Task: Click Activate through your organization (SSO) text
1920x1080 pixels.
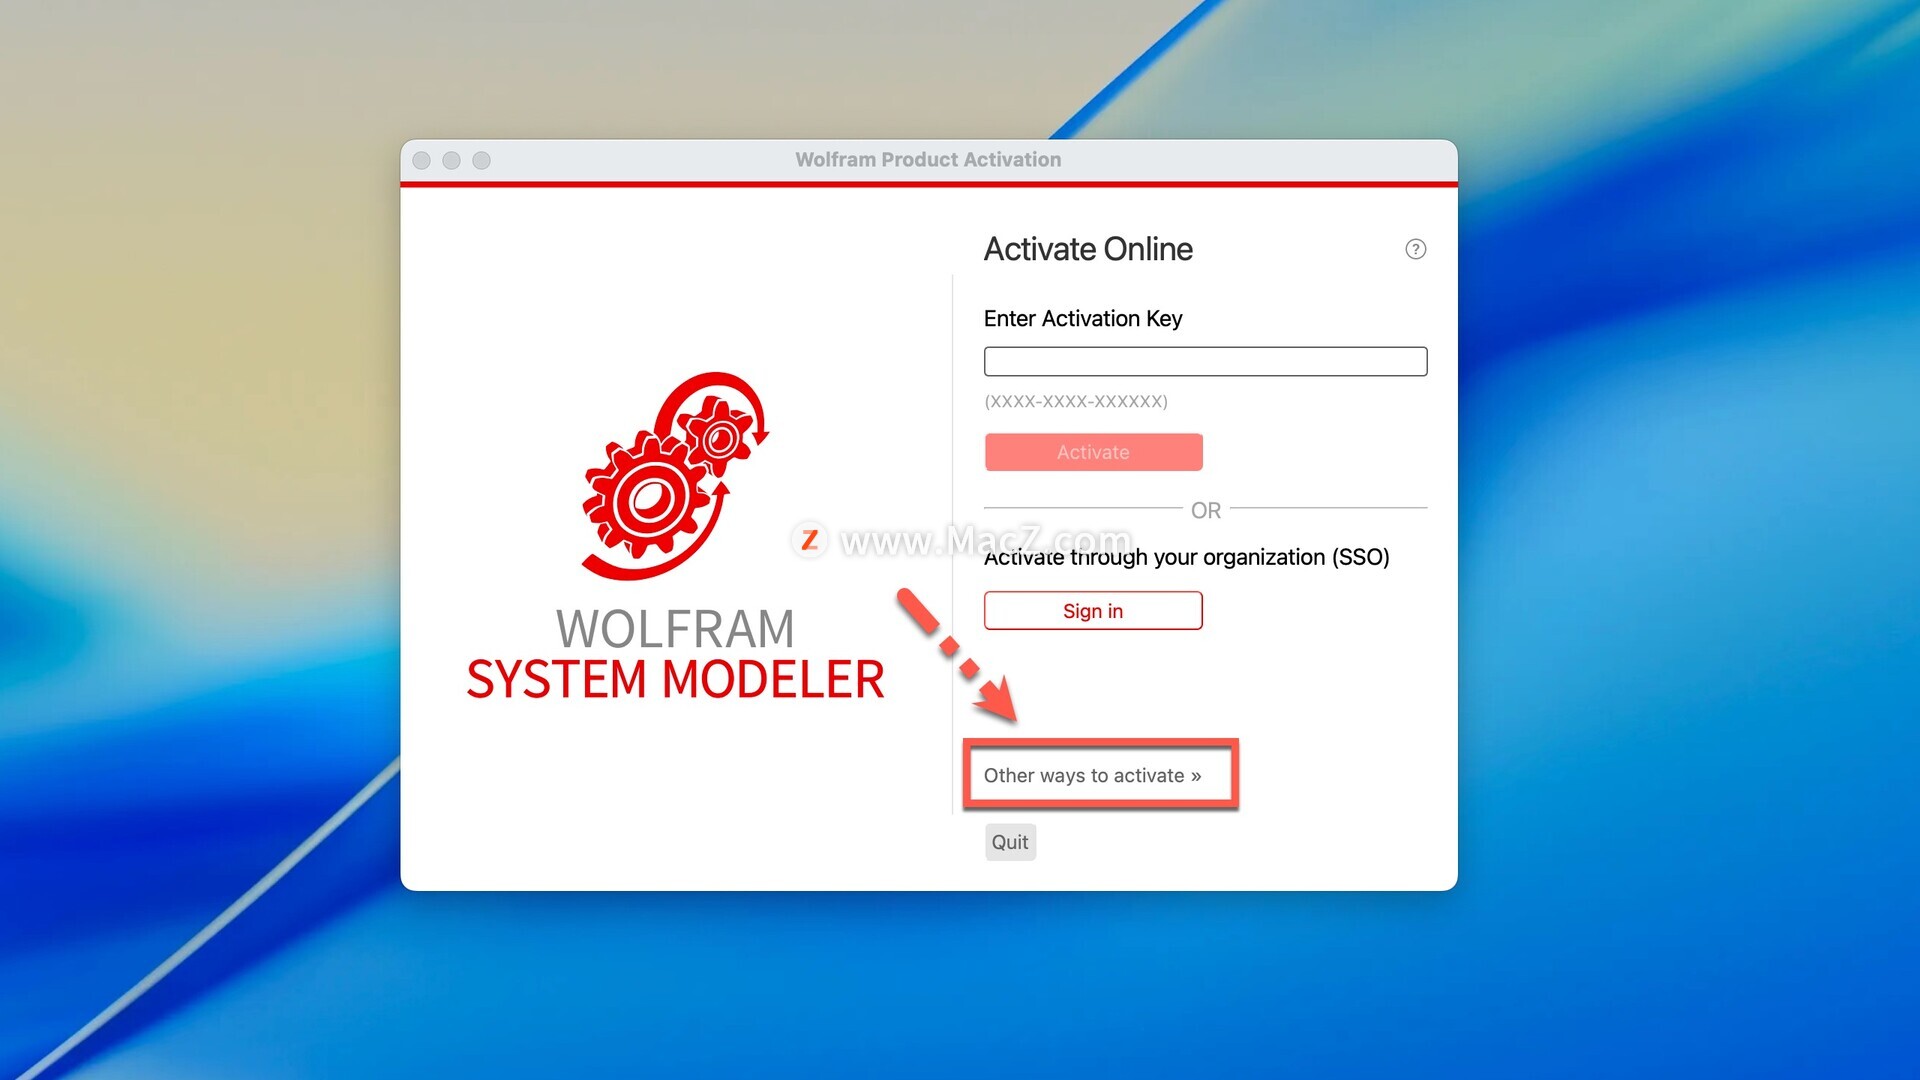Action: [1187, 557]
